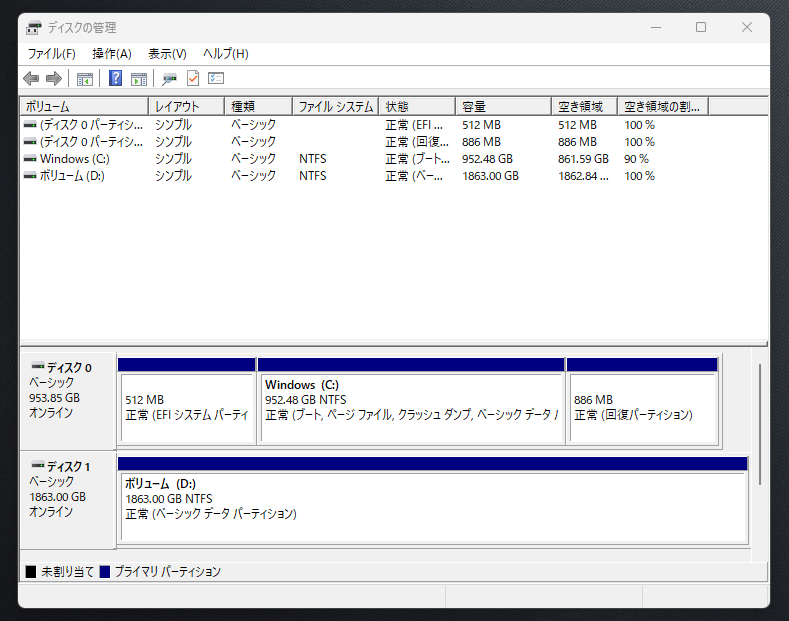The image size is (789, 621).
Task: Sort by the 状態 column header
Action: pyautogui.click(x=418, y=107)
